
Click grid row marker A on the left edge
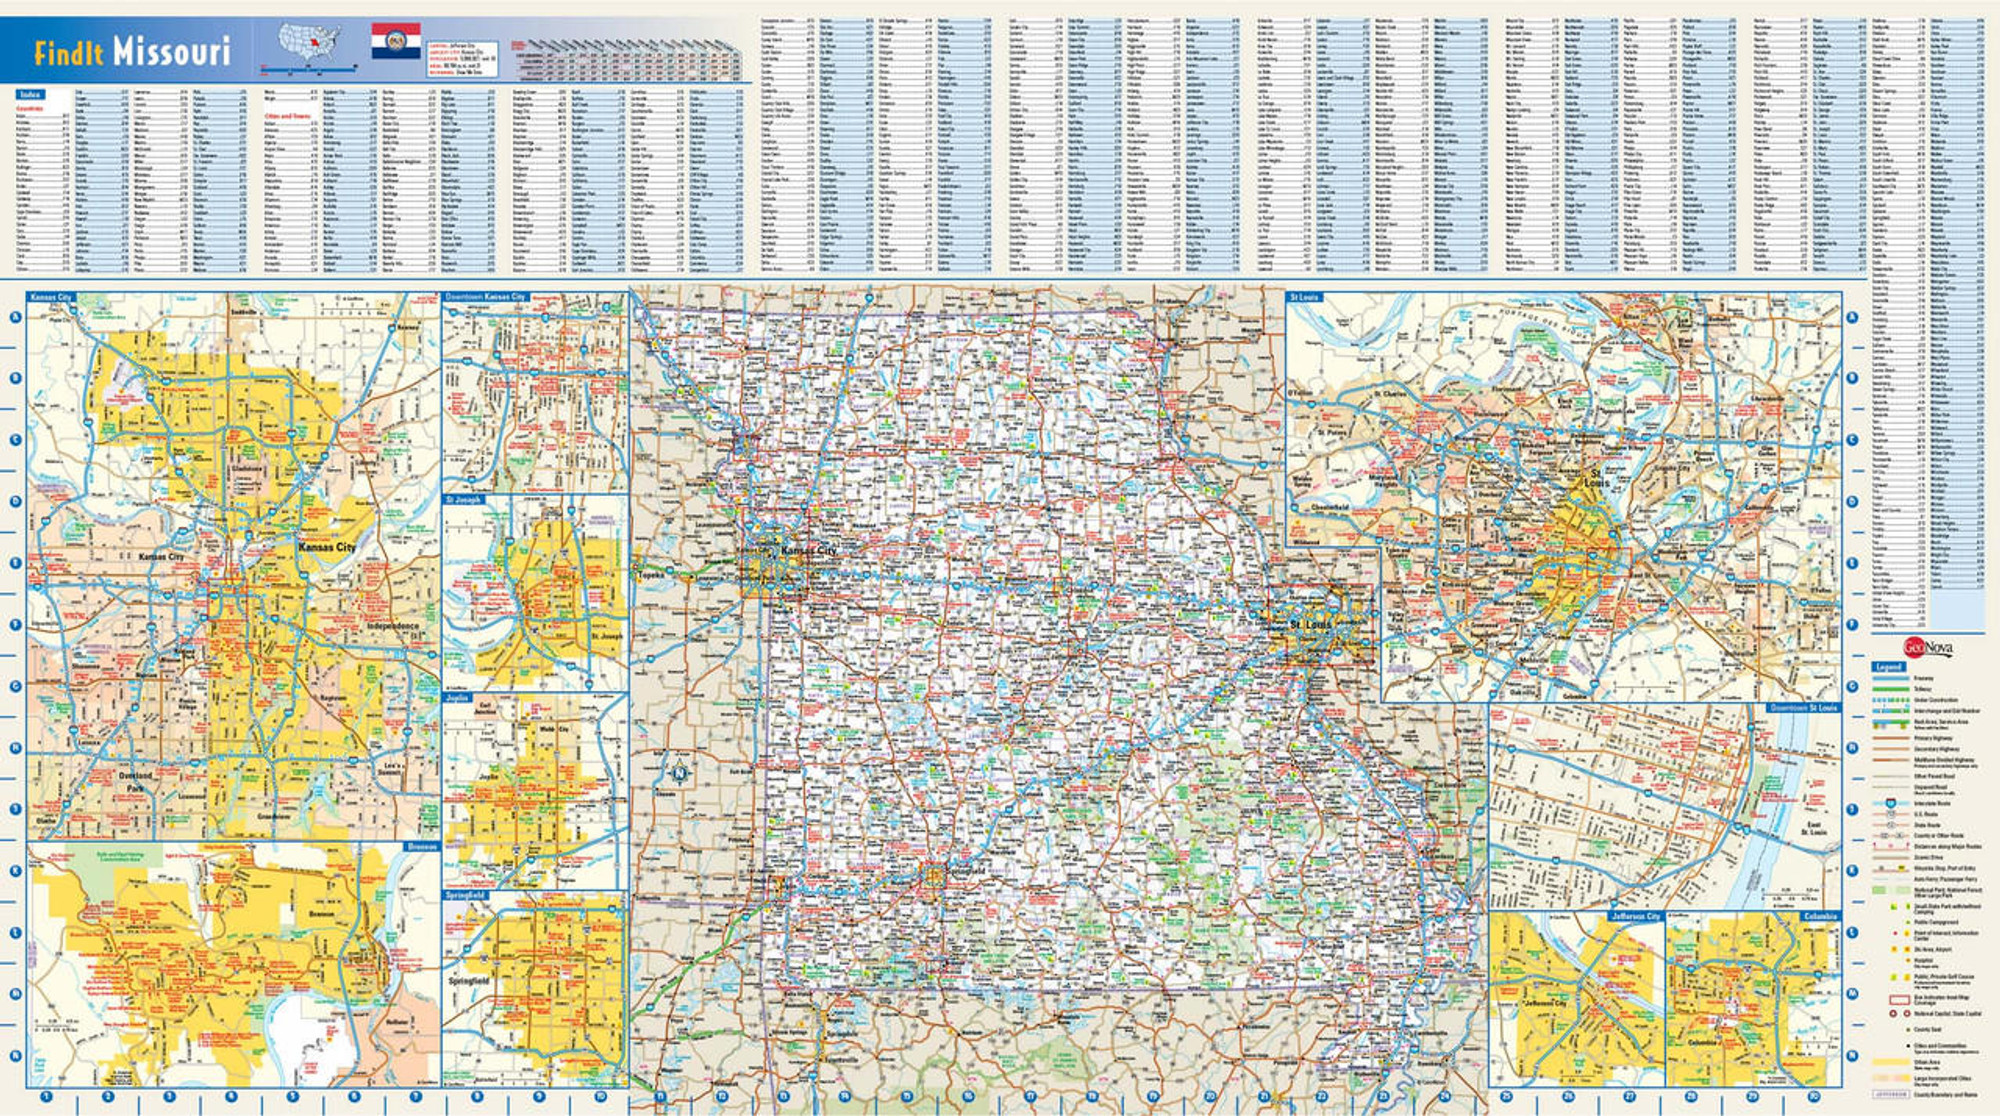coord(15,317)
